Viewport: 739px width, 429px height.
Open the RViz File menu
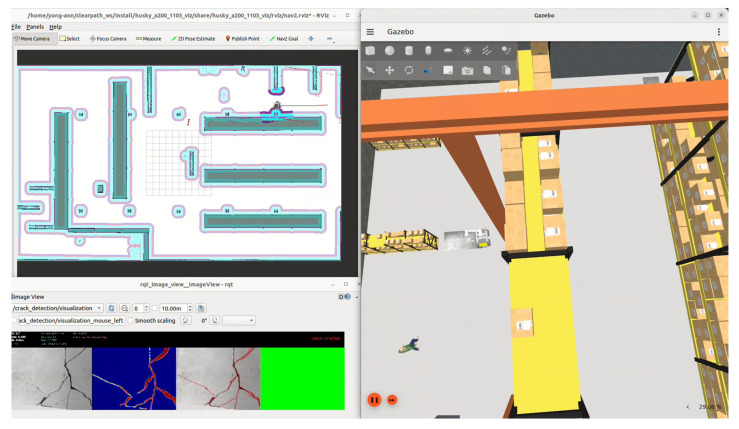(x=16, y=27)
